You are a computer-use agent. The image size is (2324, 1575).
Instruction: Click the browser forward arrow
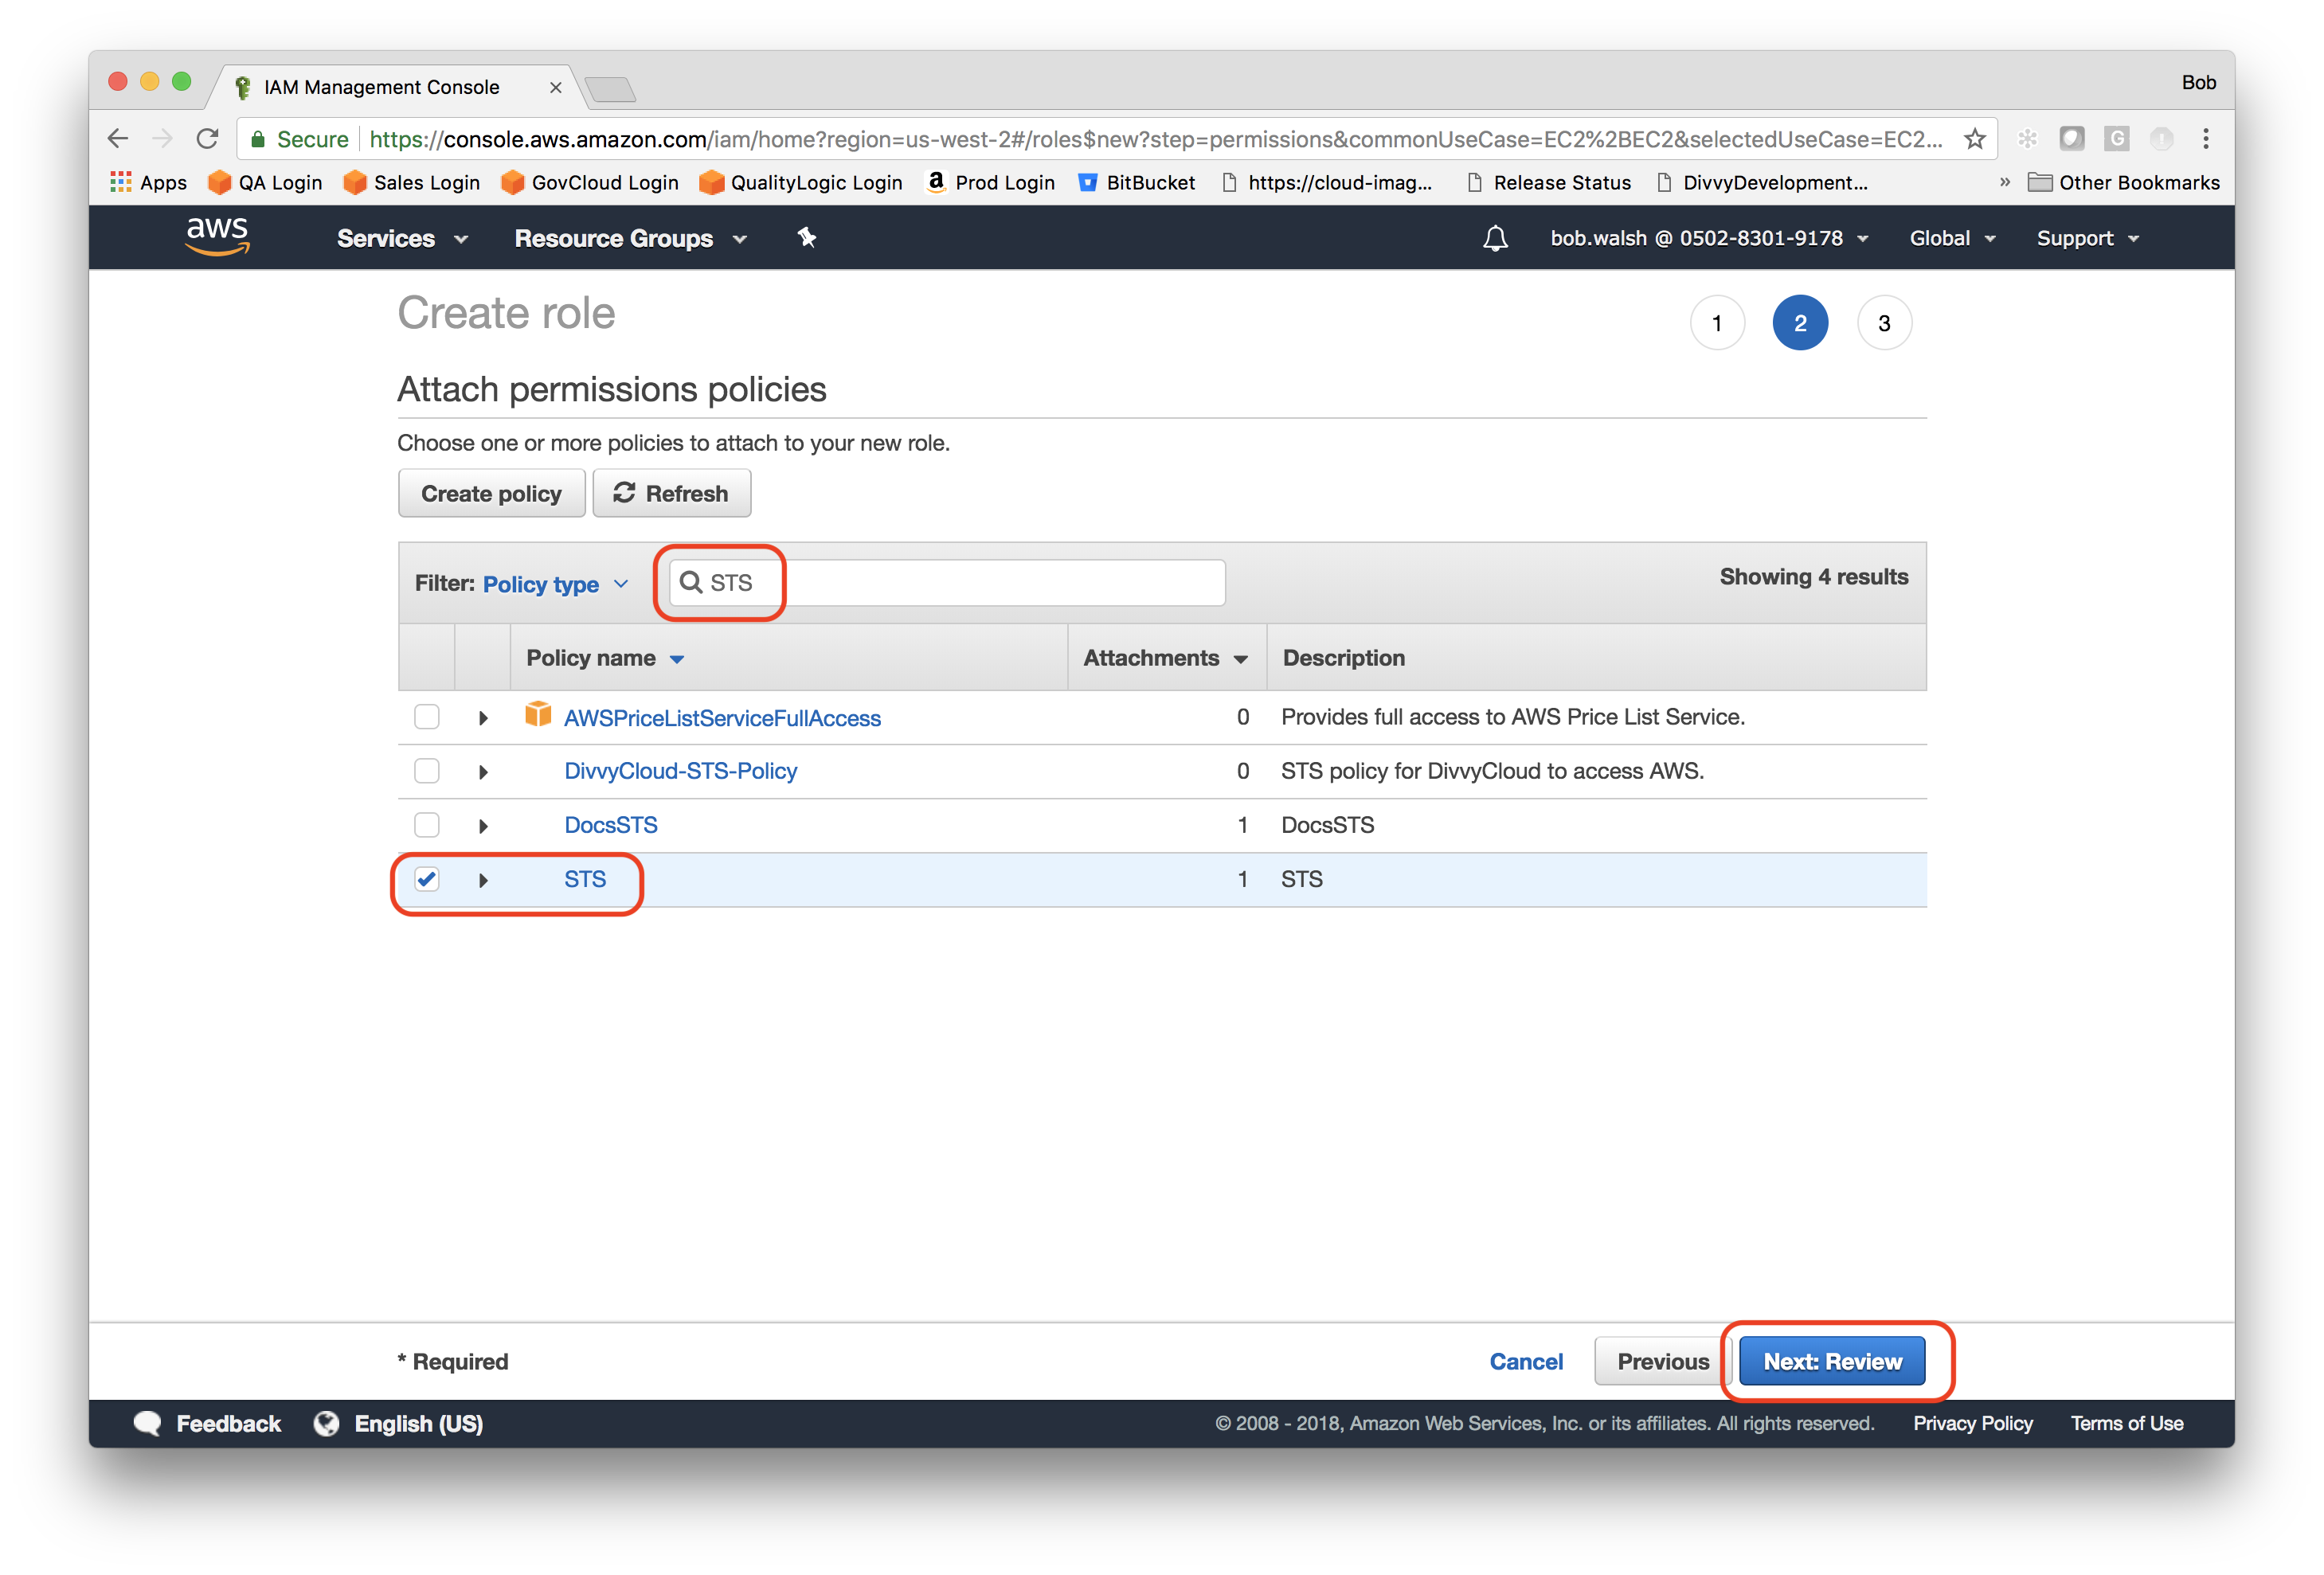[162, 138]
